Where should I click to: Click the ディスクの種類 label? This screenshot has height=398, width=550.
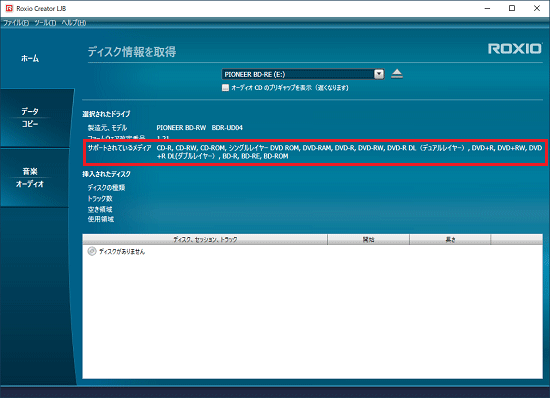pos(106,188)
